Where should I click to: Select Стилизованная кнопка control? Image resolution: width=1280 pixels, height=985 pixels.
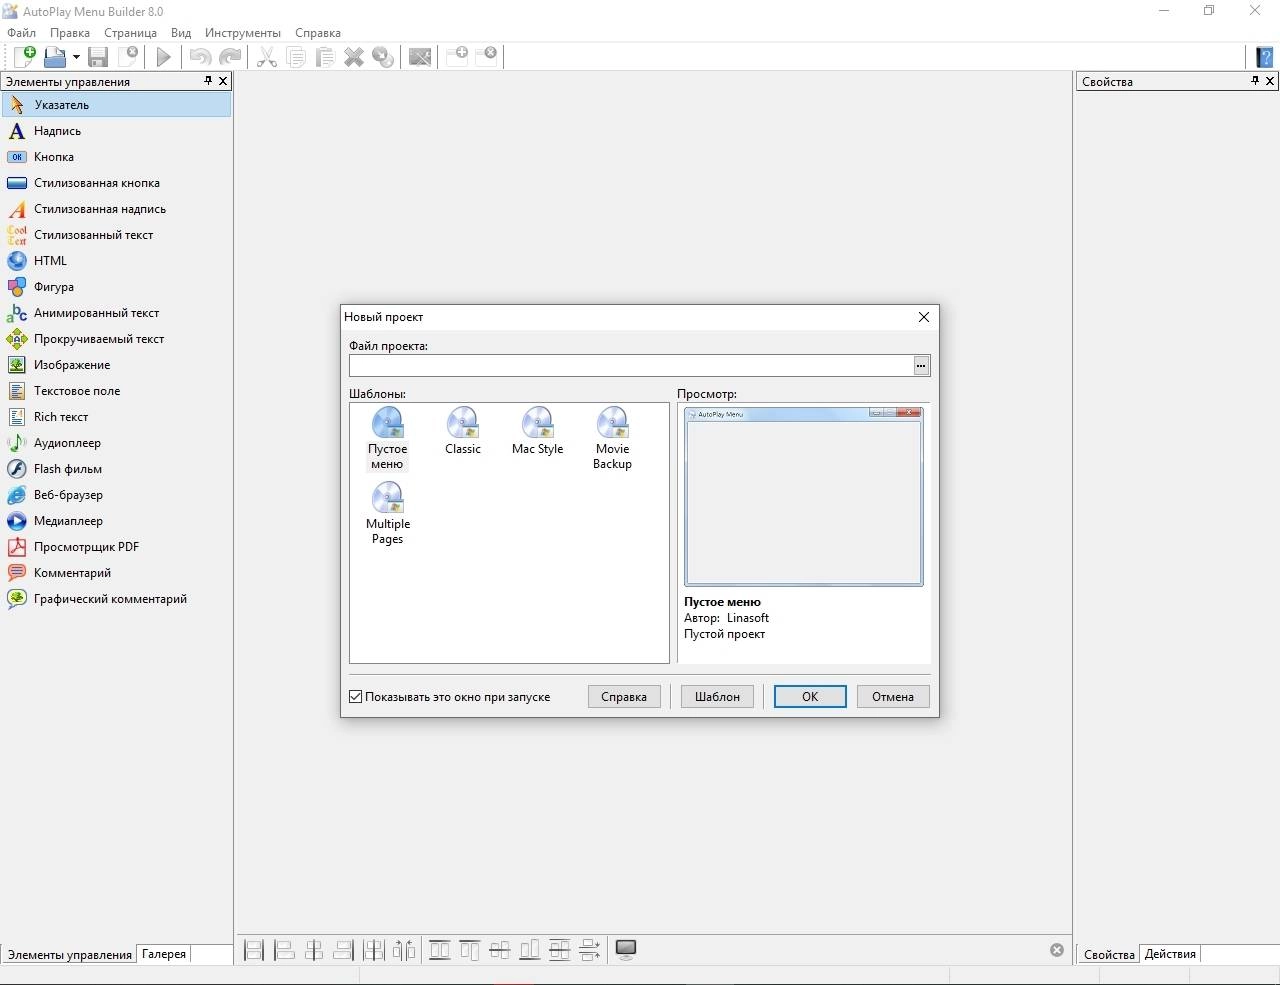(x=116, y=183)
